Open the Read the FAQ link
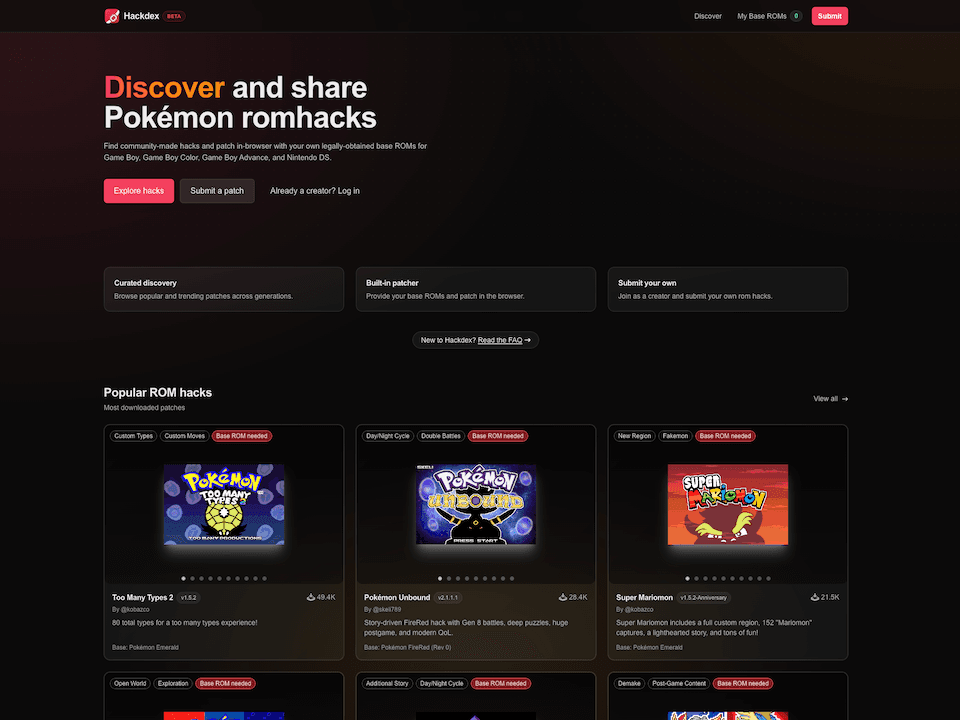The width and height of the screenshot is (960, 720). [x=500, y=340]
